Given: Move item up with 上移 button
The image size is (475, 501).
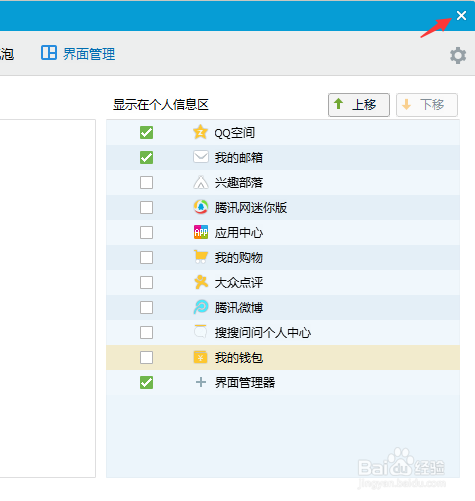Looking at the screenshot, I should [359, 105].
